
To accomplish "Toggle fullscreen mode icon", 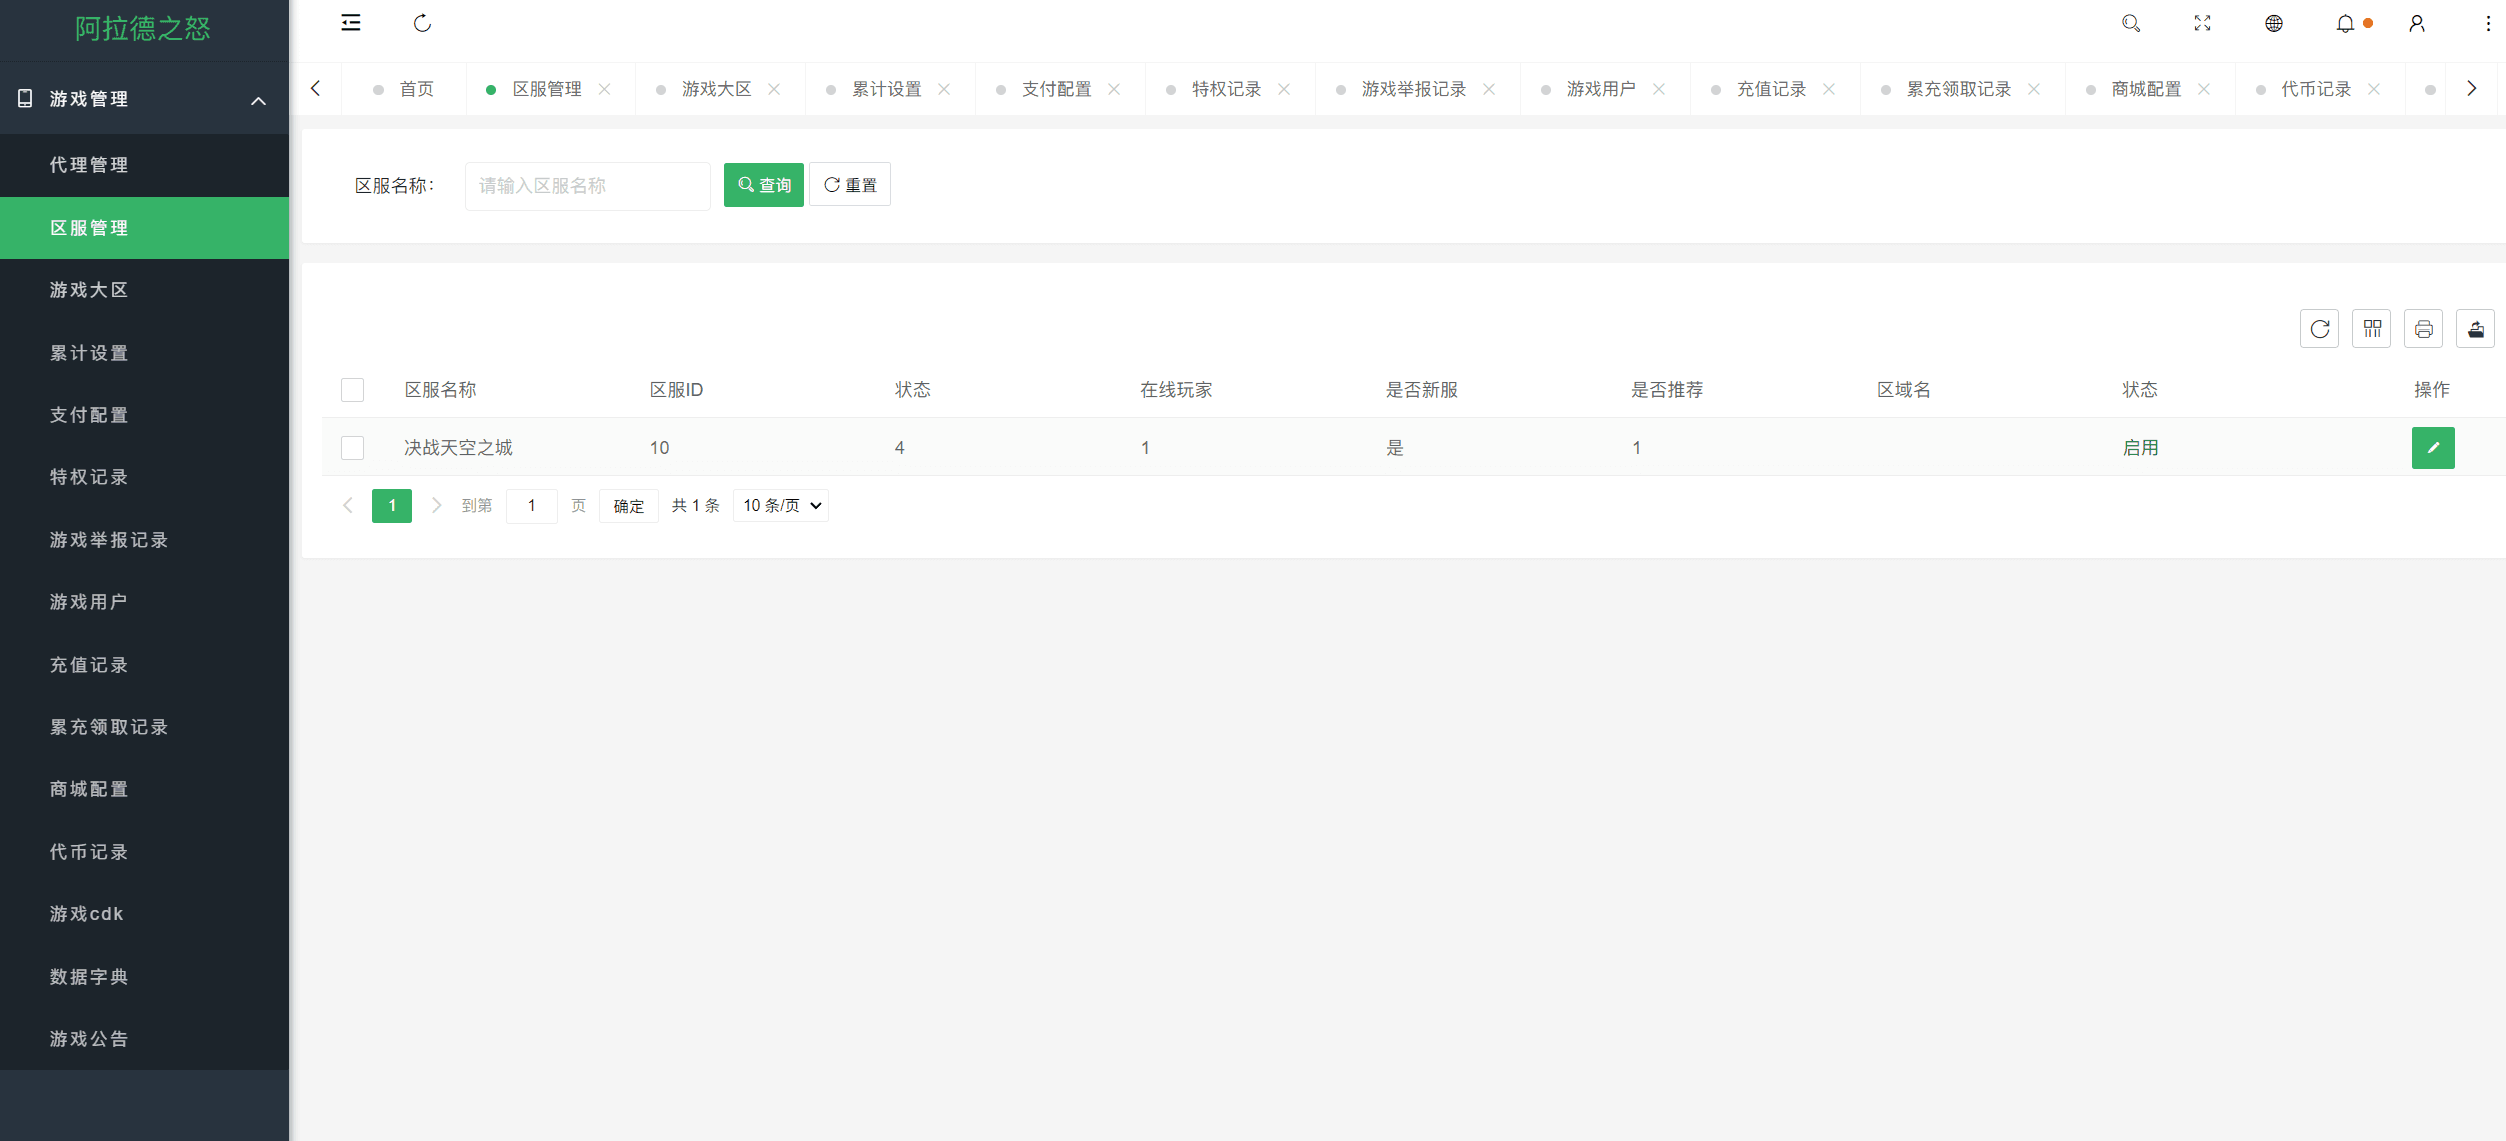I will pos(2202,23).
